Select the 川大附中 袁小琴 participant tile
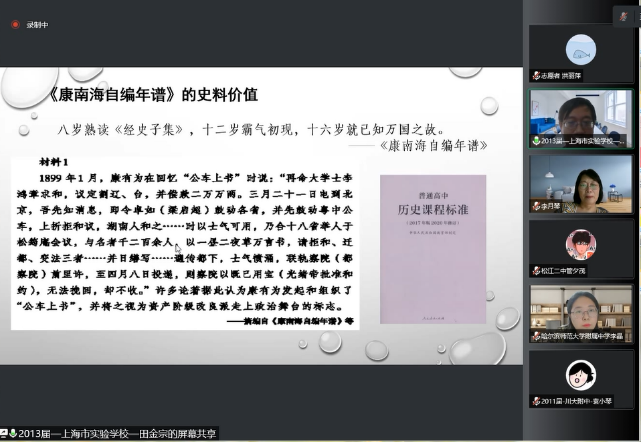 [581, 380]
